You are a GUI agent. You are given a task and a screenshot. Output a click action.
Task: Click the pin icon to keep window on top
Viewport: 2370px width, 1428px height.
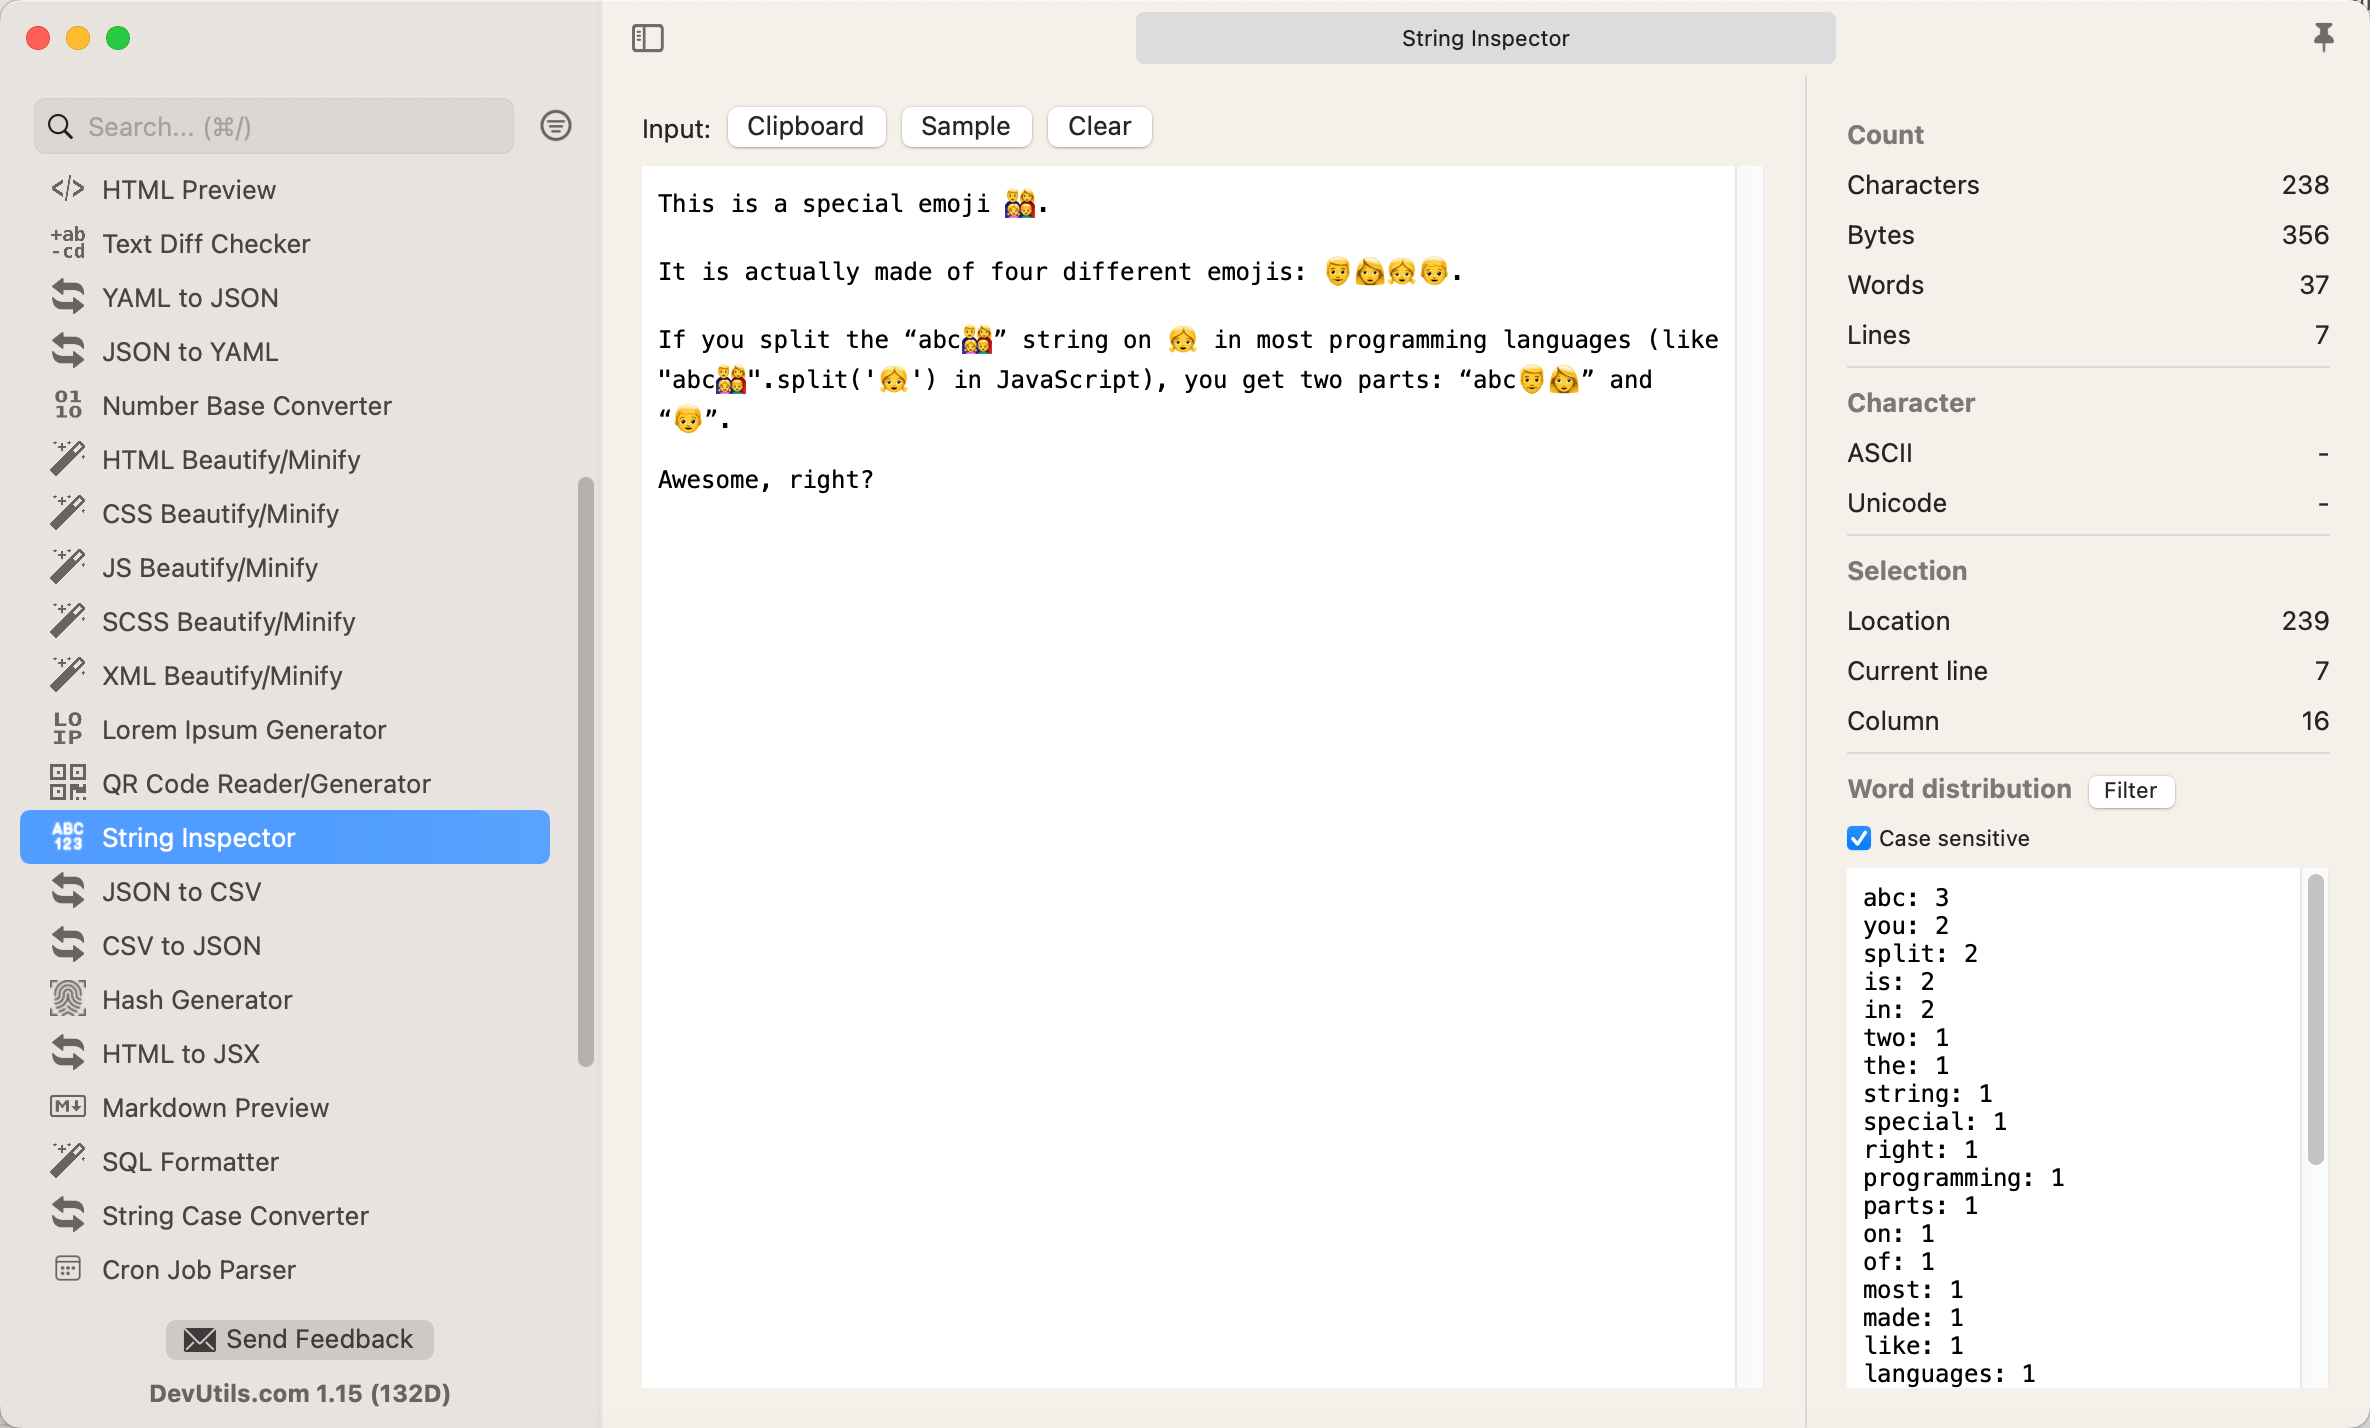click(x=2324, y=38)
